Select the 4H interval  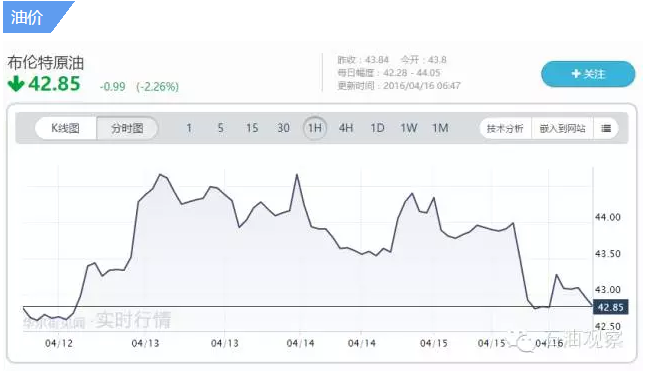346,128
